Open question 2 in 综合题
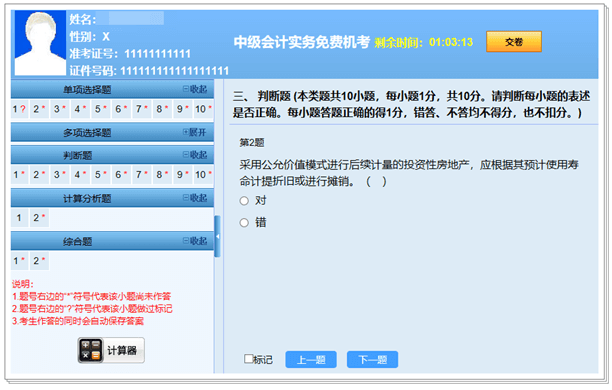This screenshot has width=612, height=390. pos(39,260)
